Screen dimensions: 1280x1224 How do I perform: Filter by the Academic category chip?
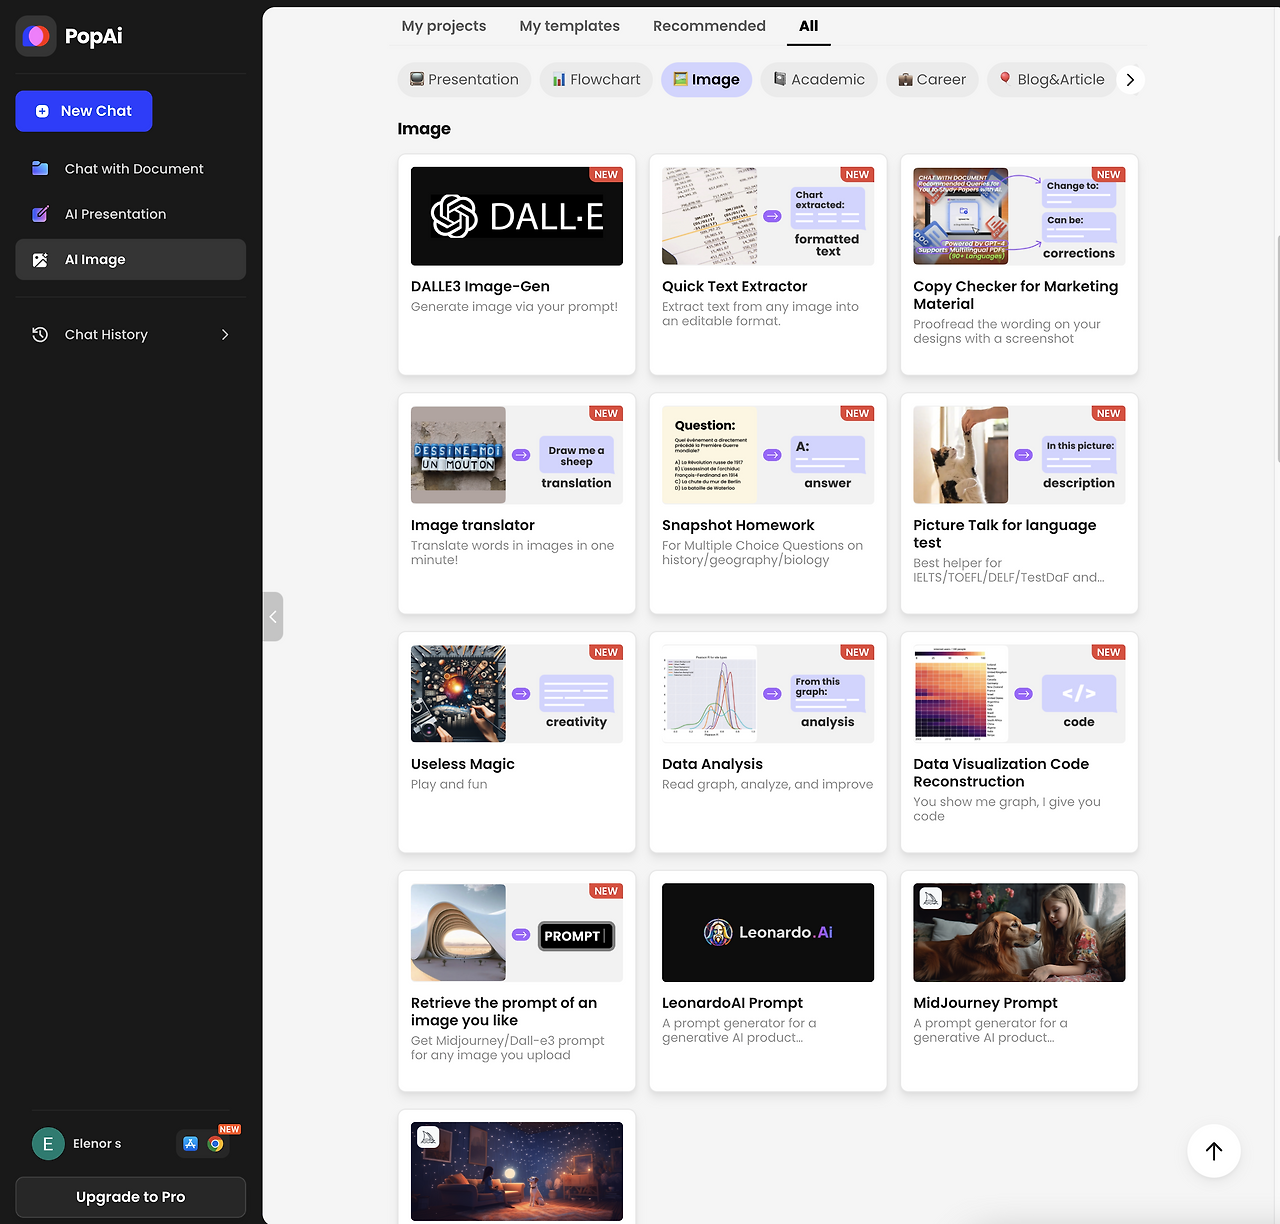[819, 80]
